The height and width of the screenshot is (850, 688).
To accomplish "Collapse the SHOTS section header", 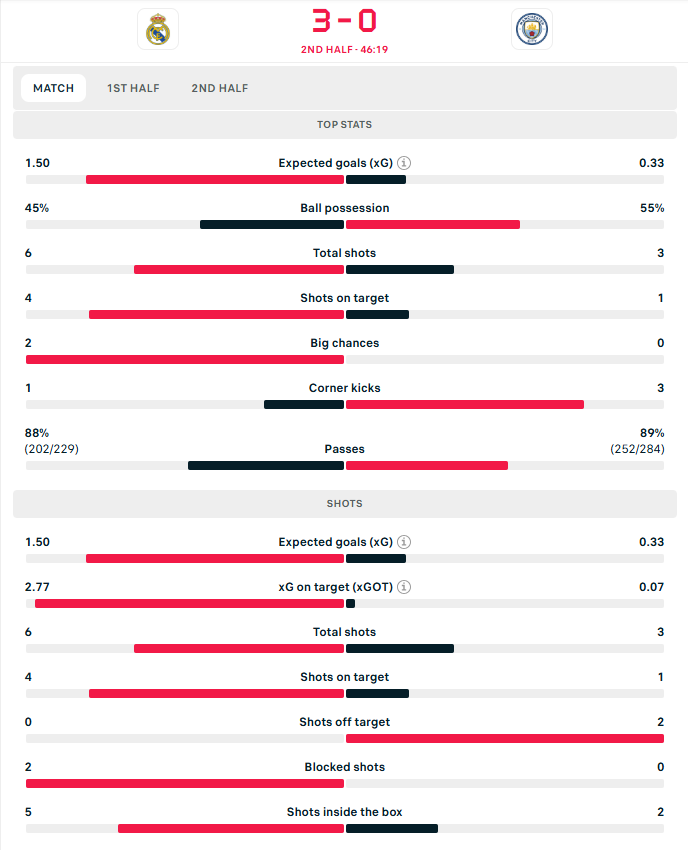I will coord(344,504).
